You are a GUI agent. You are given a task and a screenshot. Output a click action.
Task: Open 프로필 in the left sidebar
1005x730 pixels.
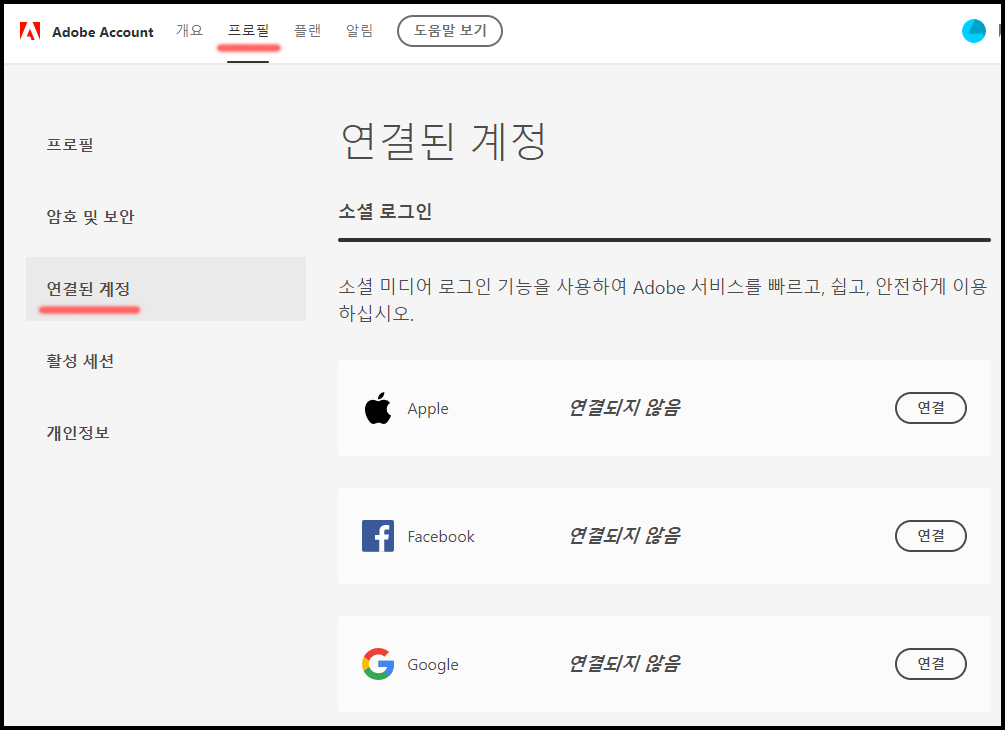[x=70, y=145]
